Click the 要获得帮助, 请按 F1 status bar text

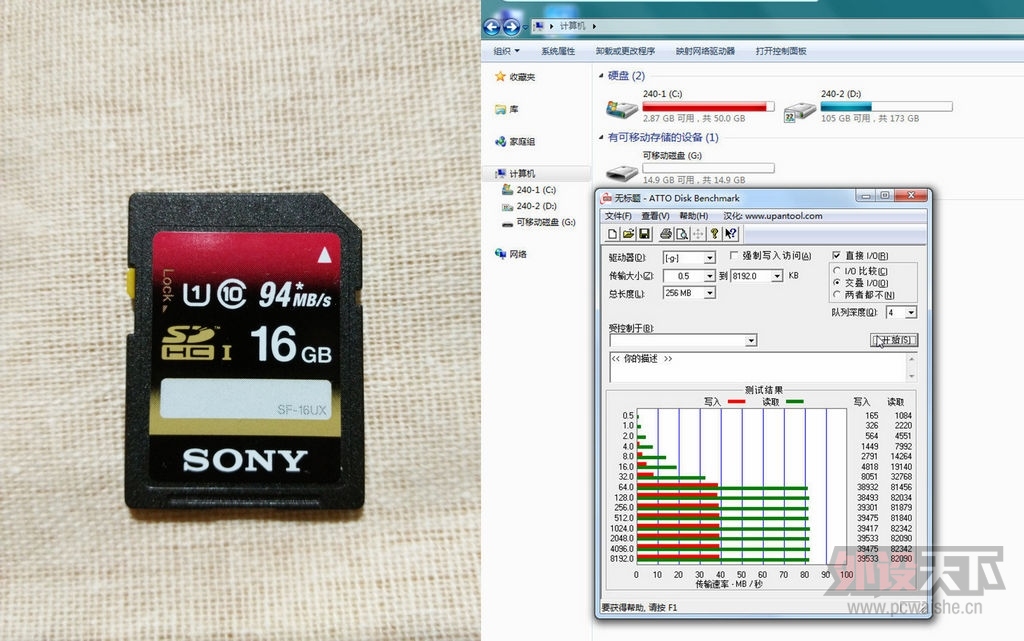[639, 608]
